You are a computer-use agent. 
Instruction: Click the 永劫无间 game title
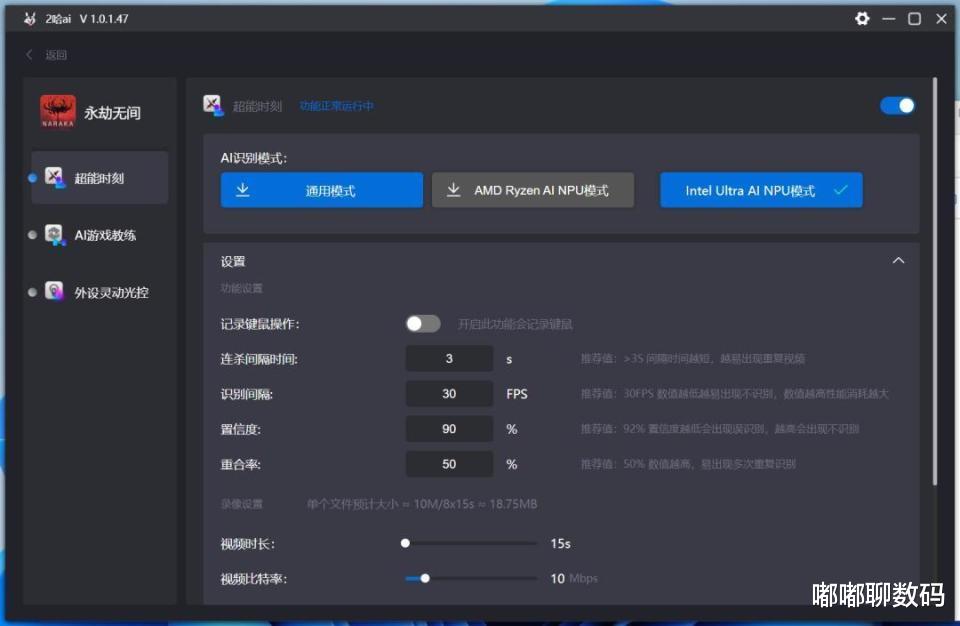(113, 113)
